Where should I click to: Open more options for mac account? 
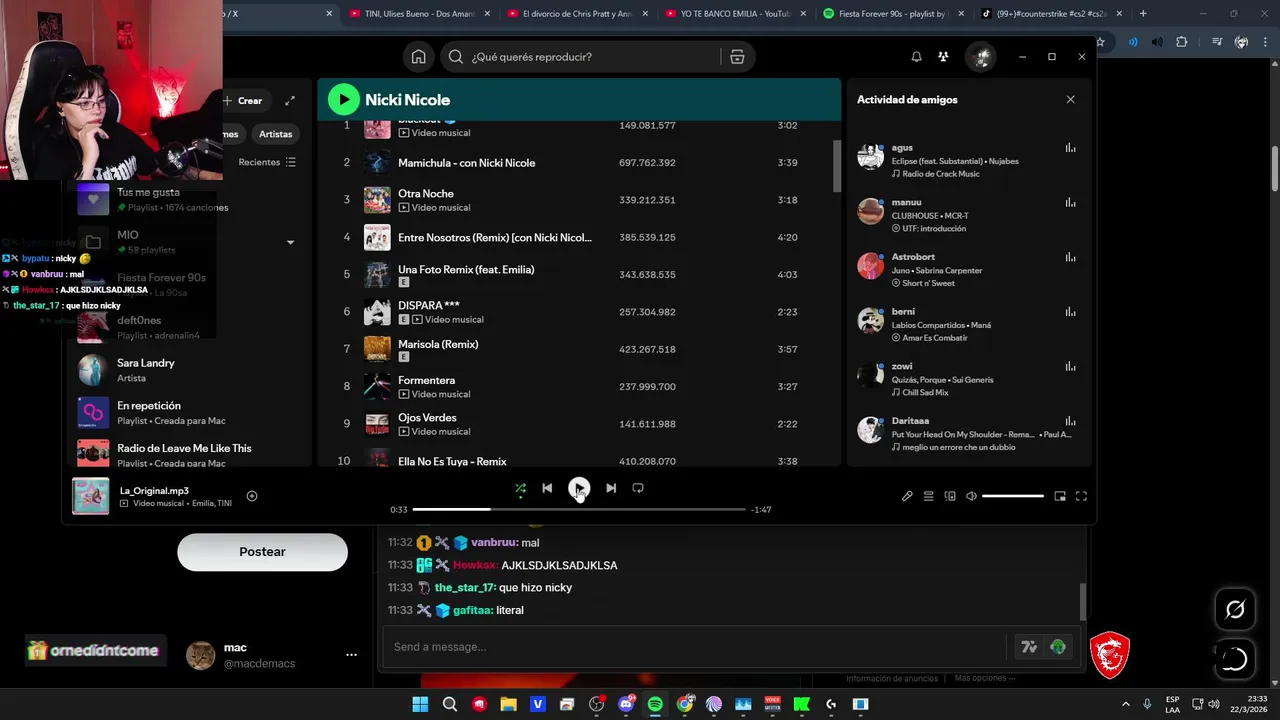pos(351,655)
